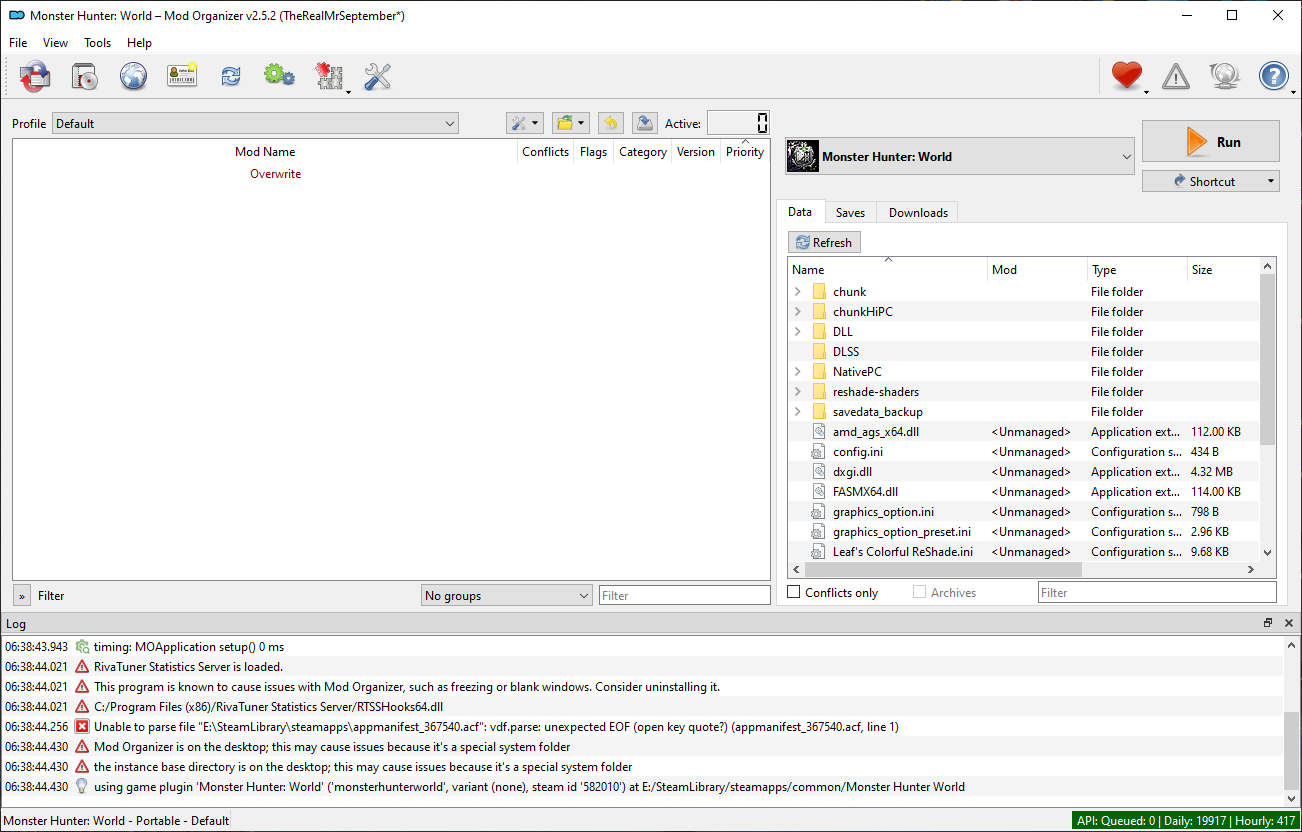
Task: Click the red heart endorse icon
Action: (x=1127, y=76)
